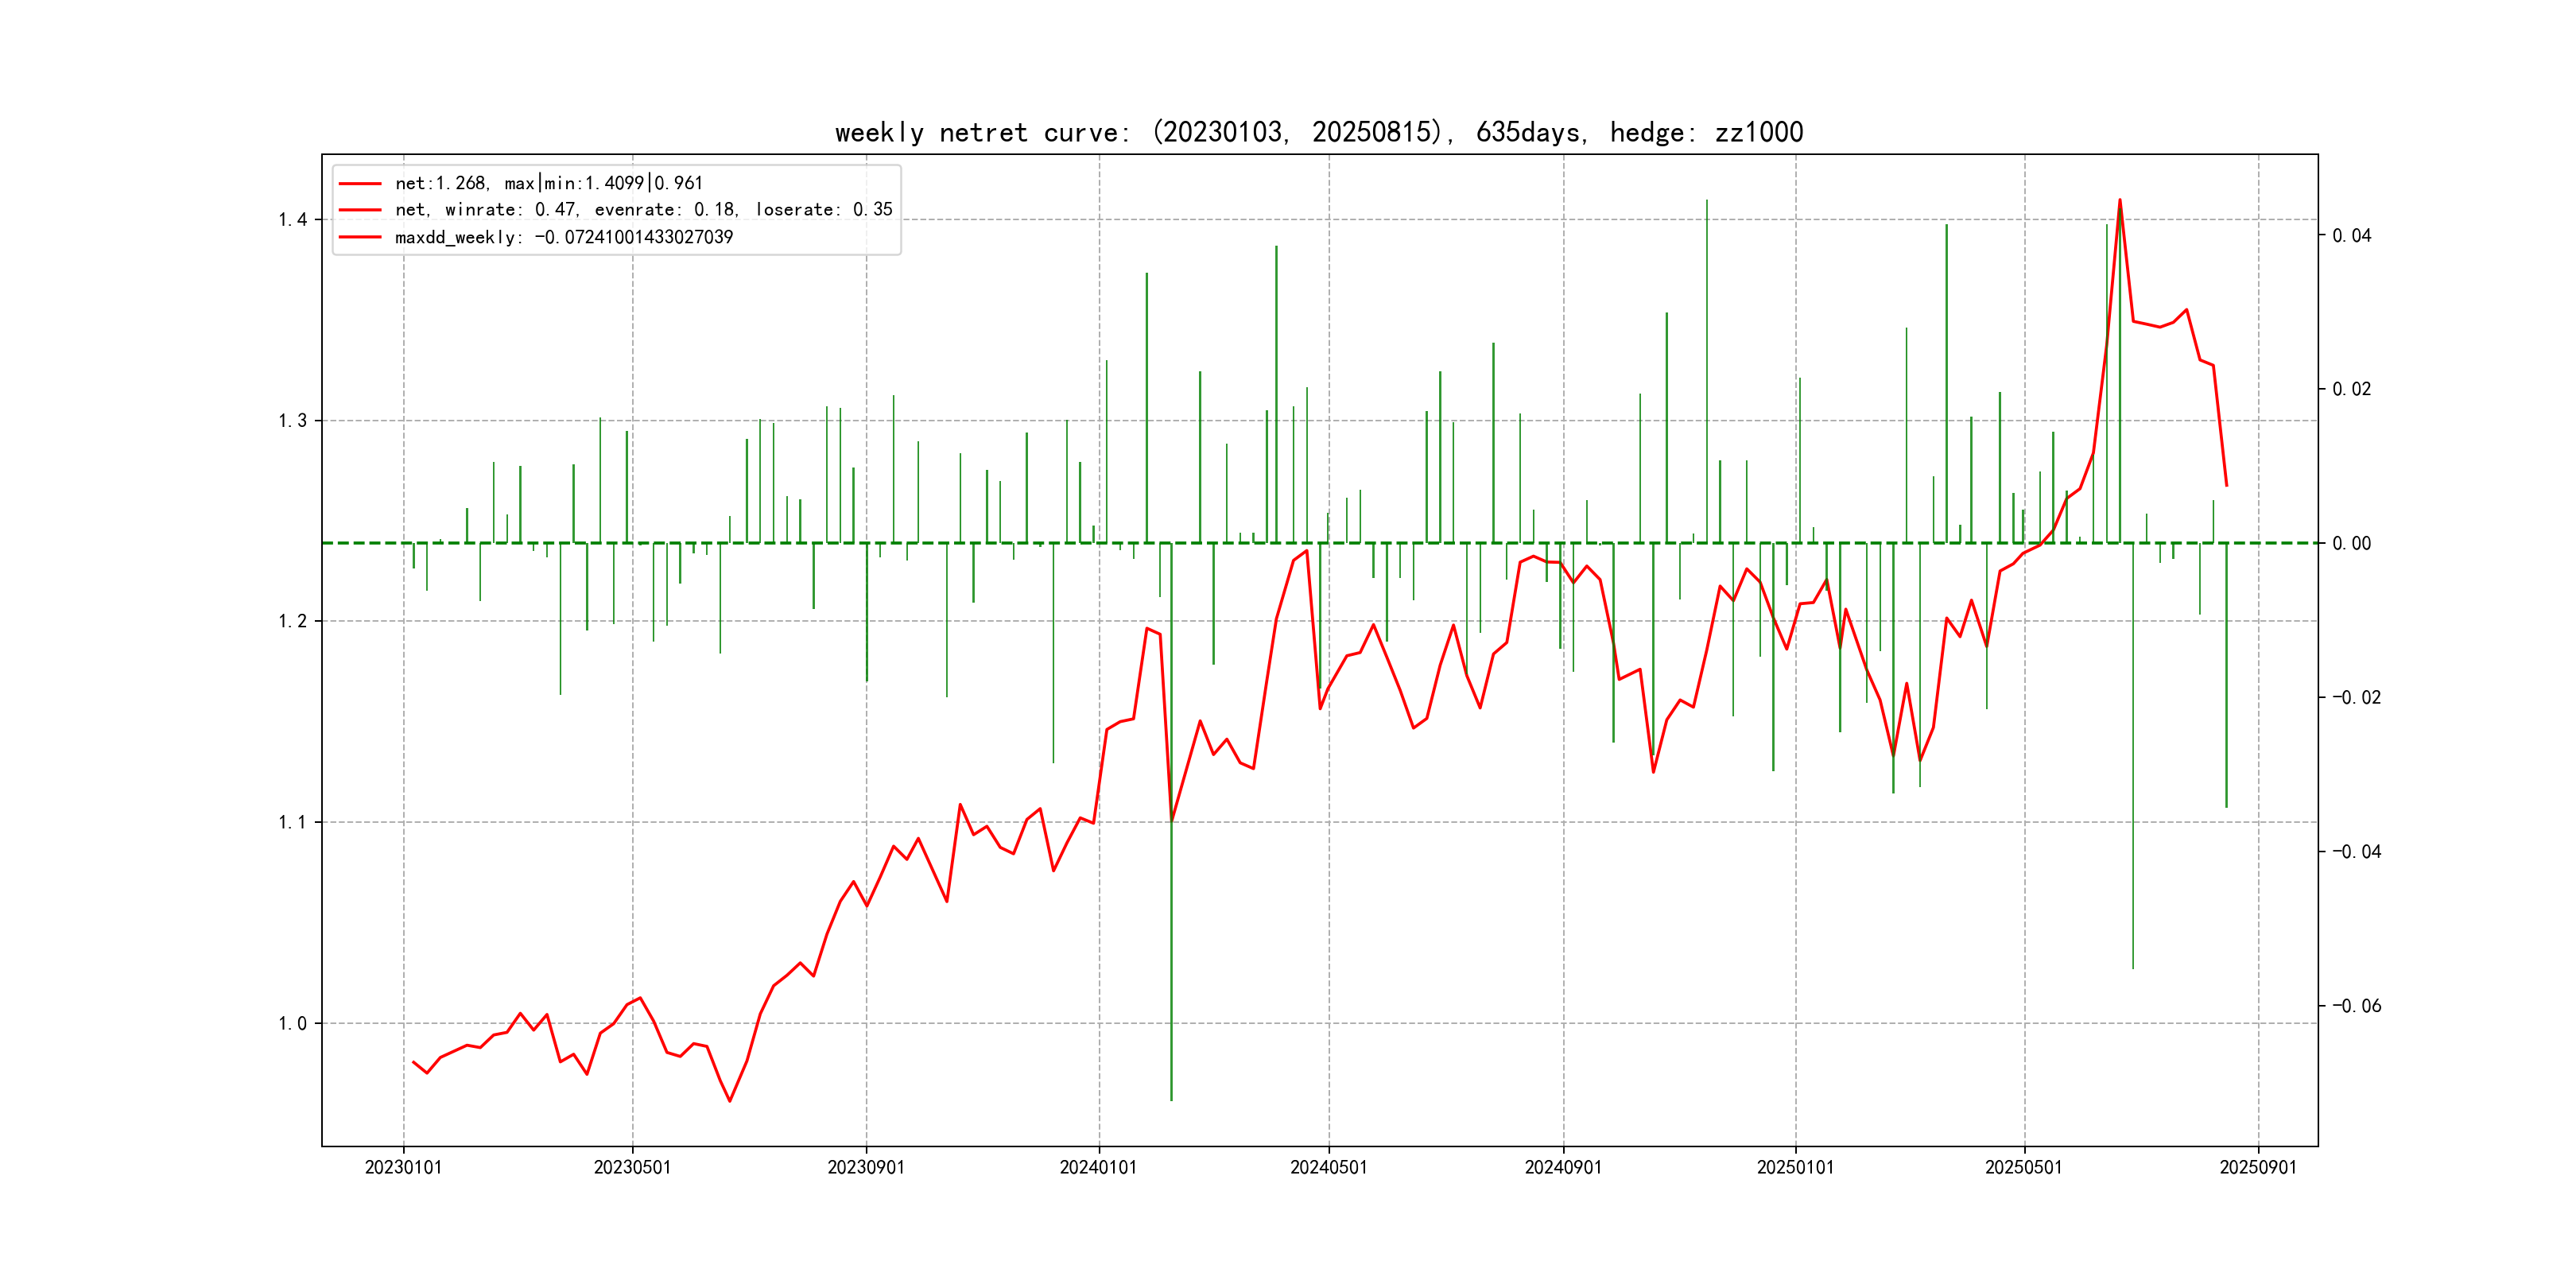2576x1288 pixels.
Task: Click left y-axis tick label 1.2
Action: click(x=292, y=622)
